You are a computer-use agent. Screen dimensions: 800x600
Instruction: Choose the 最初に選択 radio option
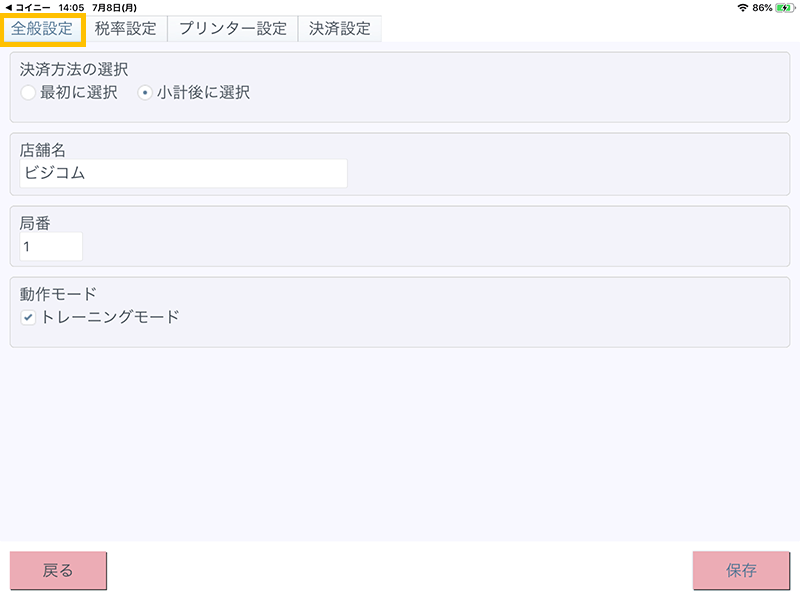pyautogui.click(x=28, y=93)
